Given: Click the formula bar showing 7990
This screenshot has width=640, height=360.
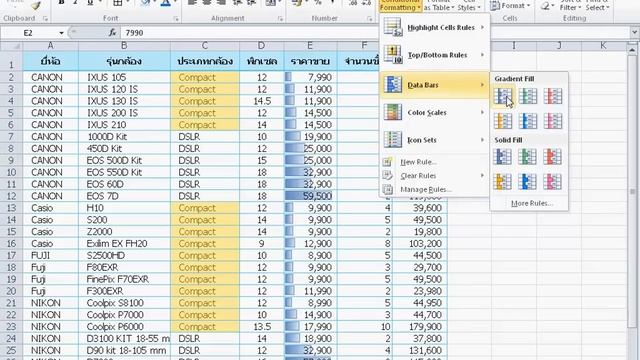Looking at the screenshot, I should click(375, 33).
